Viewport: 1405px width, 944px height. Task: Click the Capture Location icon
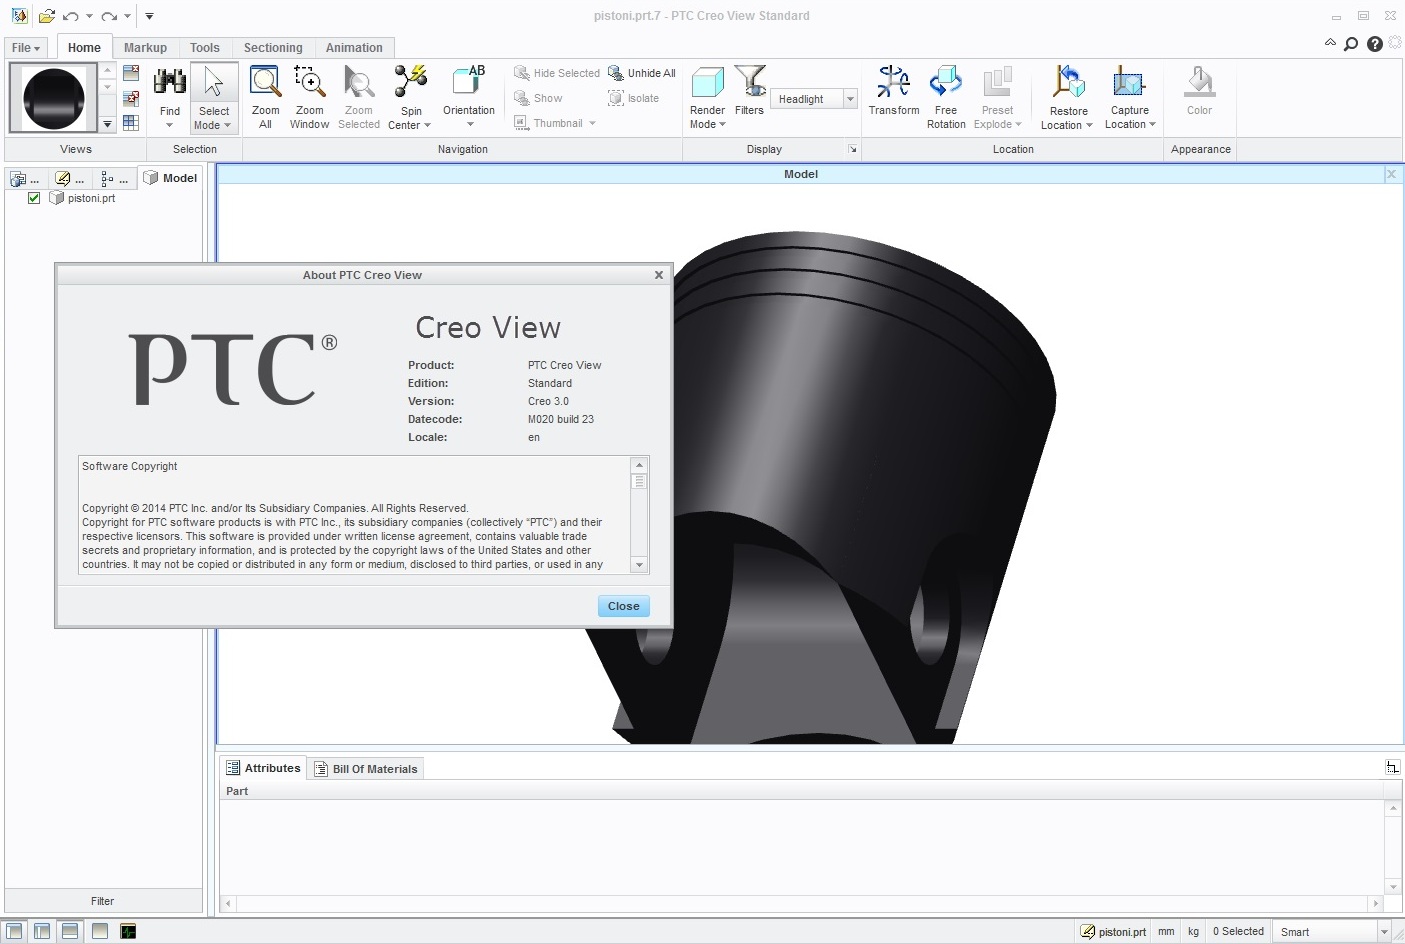pyautogui.click(x=1129, y=82)
